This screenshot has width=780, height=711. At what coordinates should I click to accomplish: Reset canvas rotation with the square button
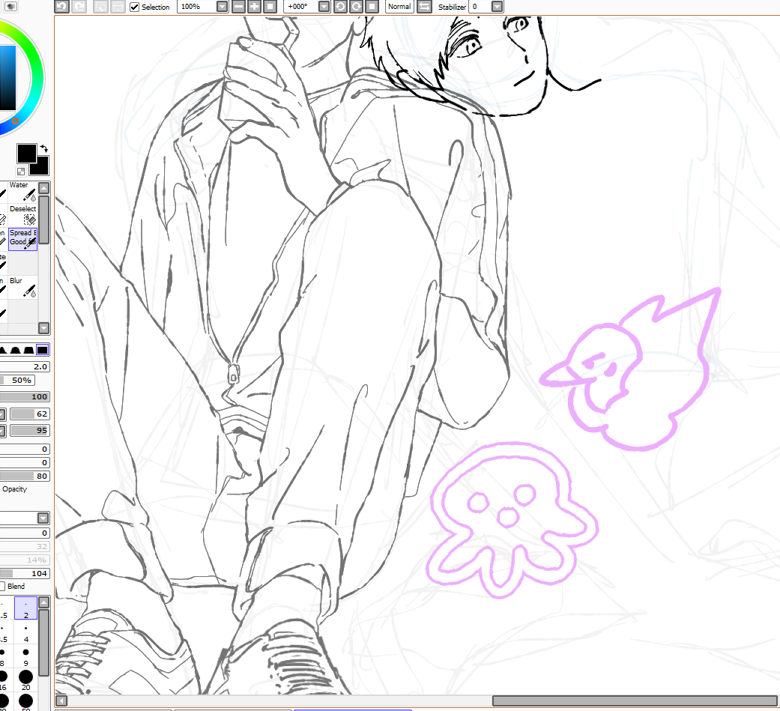point(372,6)
